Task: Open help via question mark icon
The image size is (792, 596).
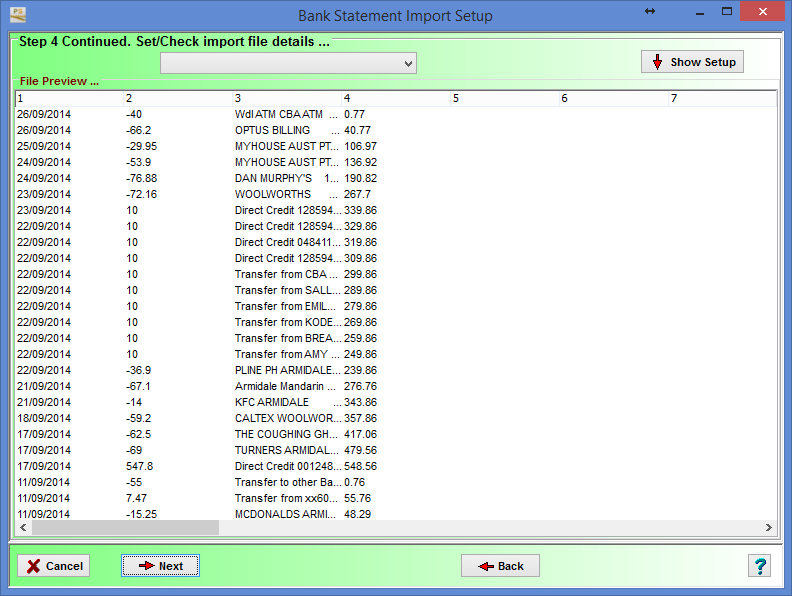Action: [760, 566]
